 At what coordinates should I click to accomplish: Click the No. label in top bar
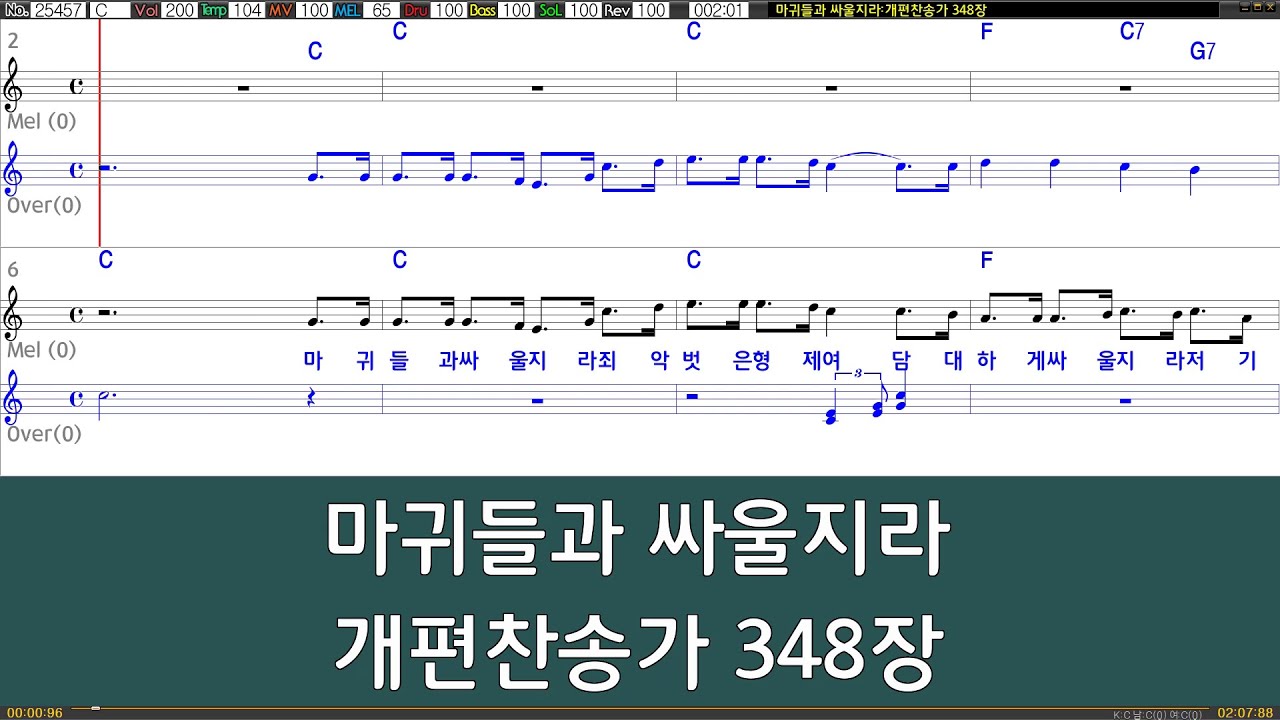point(17,10)
